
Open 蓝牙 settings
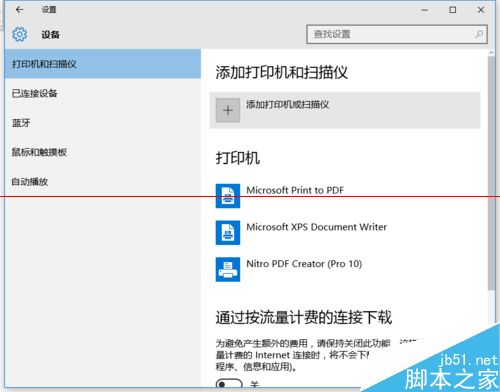(103, 123)
